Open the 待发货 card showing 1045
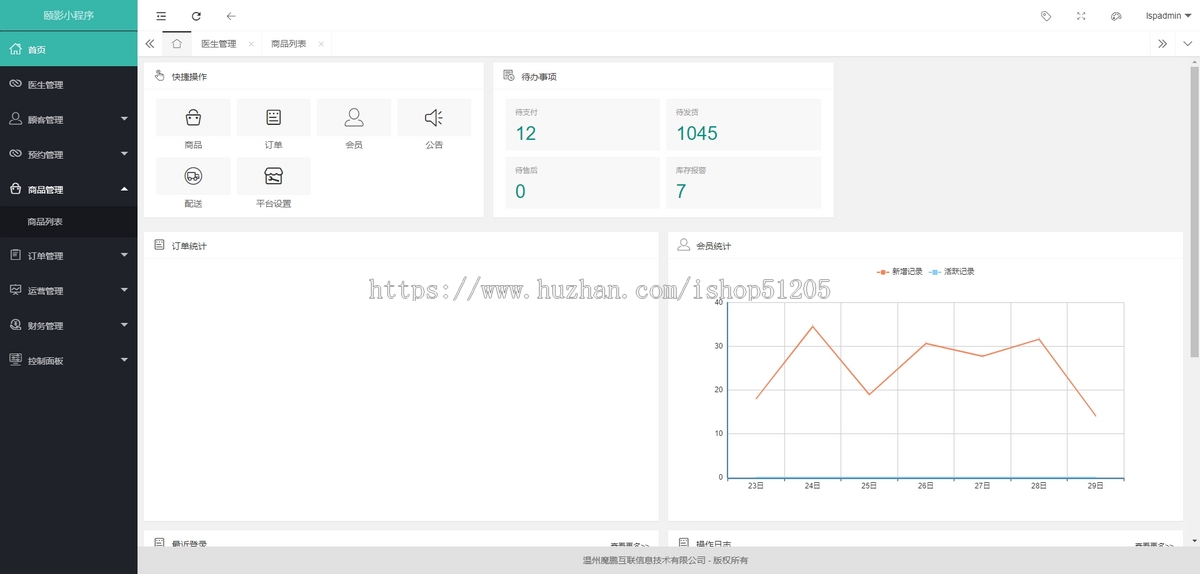Viewport: 1200px width, 574px height. (x=743, y=124)
